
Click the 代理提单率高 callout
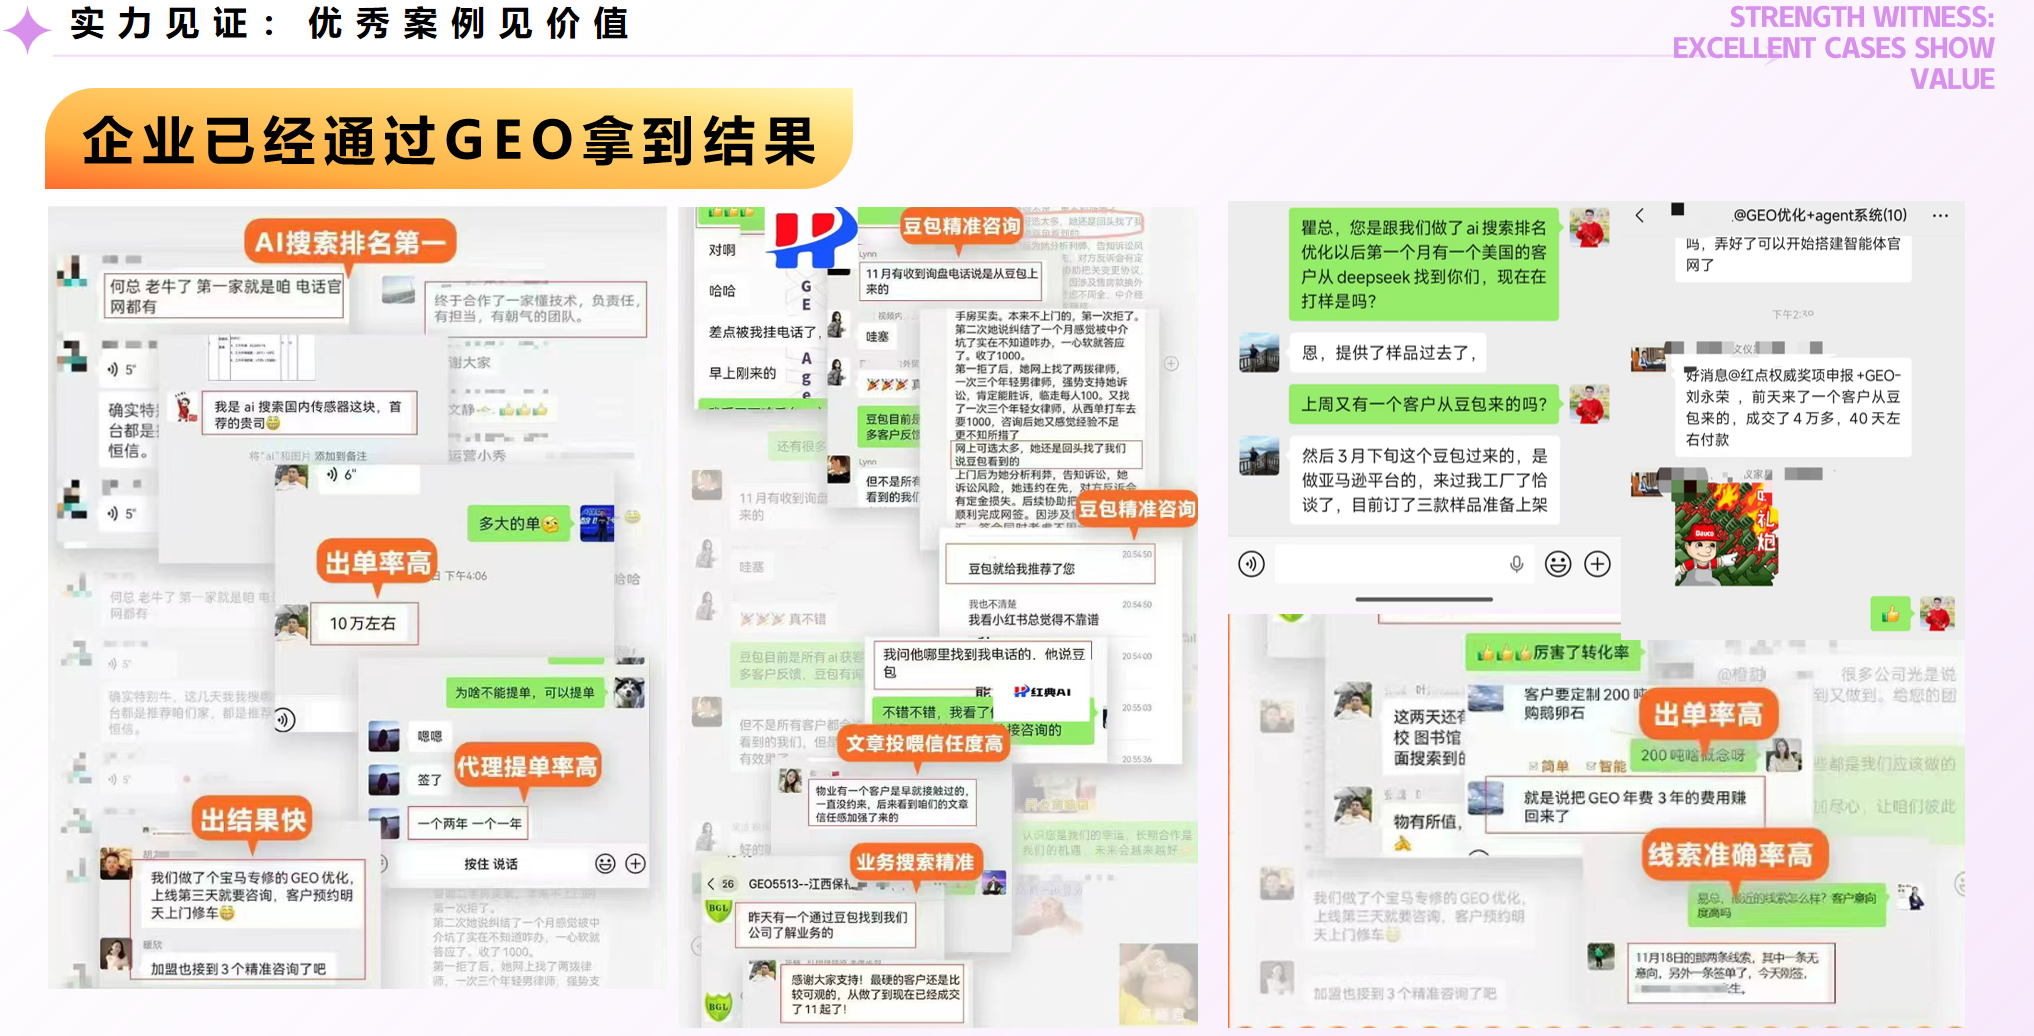pos(527,767)
